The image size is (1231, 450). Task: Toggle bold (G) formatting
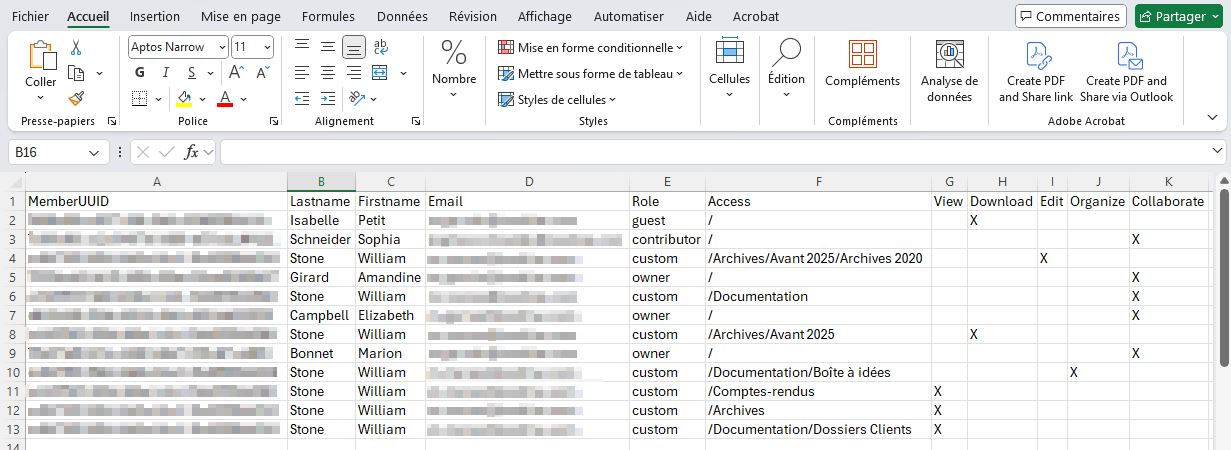click(x=140, y=72)
